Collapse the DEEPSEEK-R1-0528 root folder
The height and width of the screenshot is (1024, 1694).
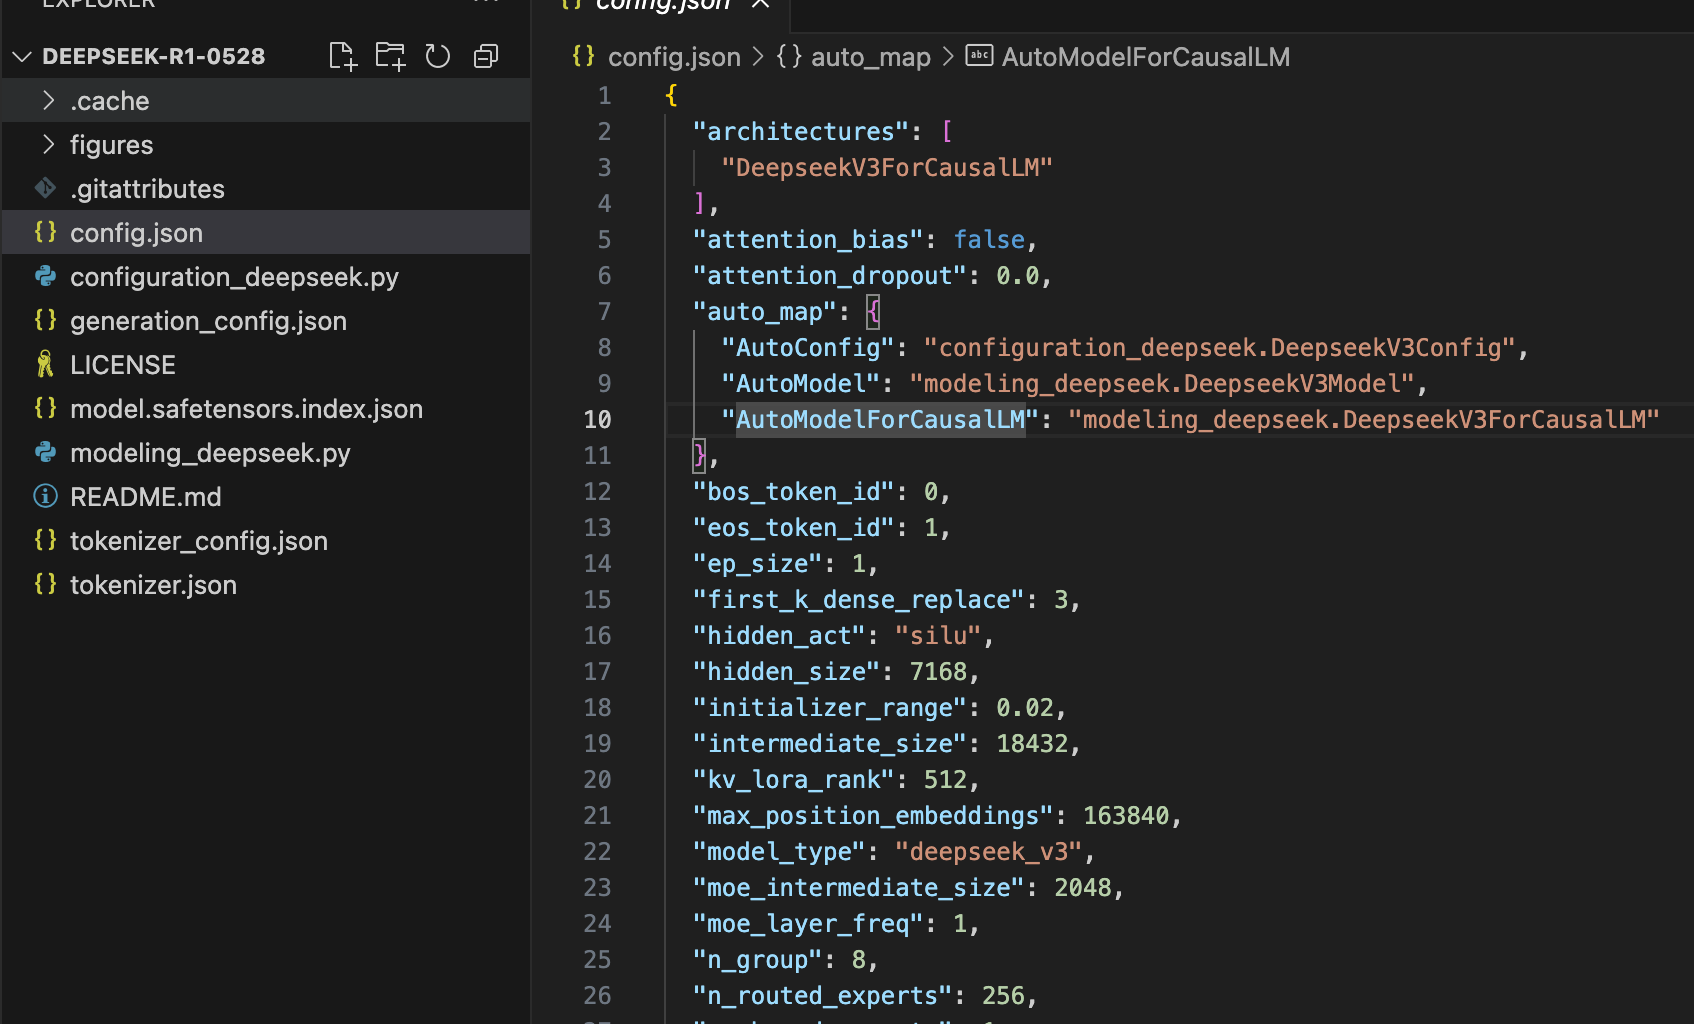[x=22, y=57]
